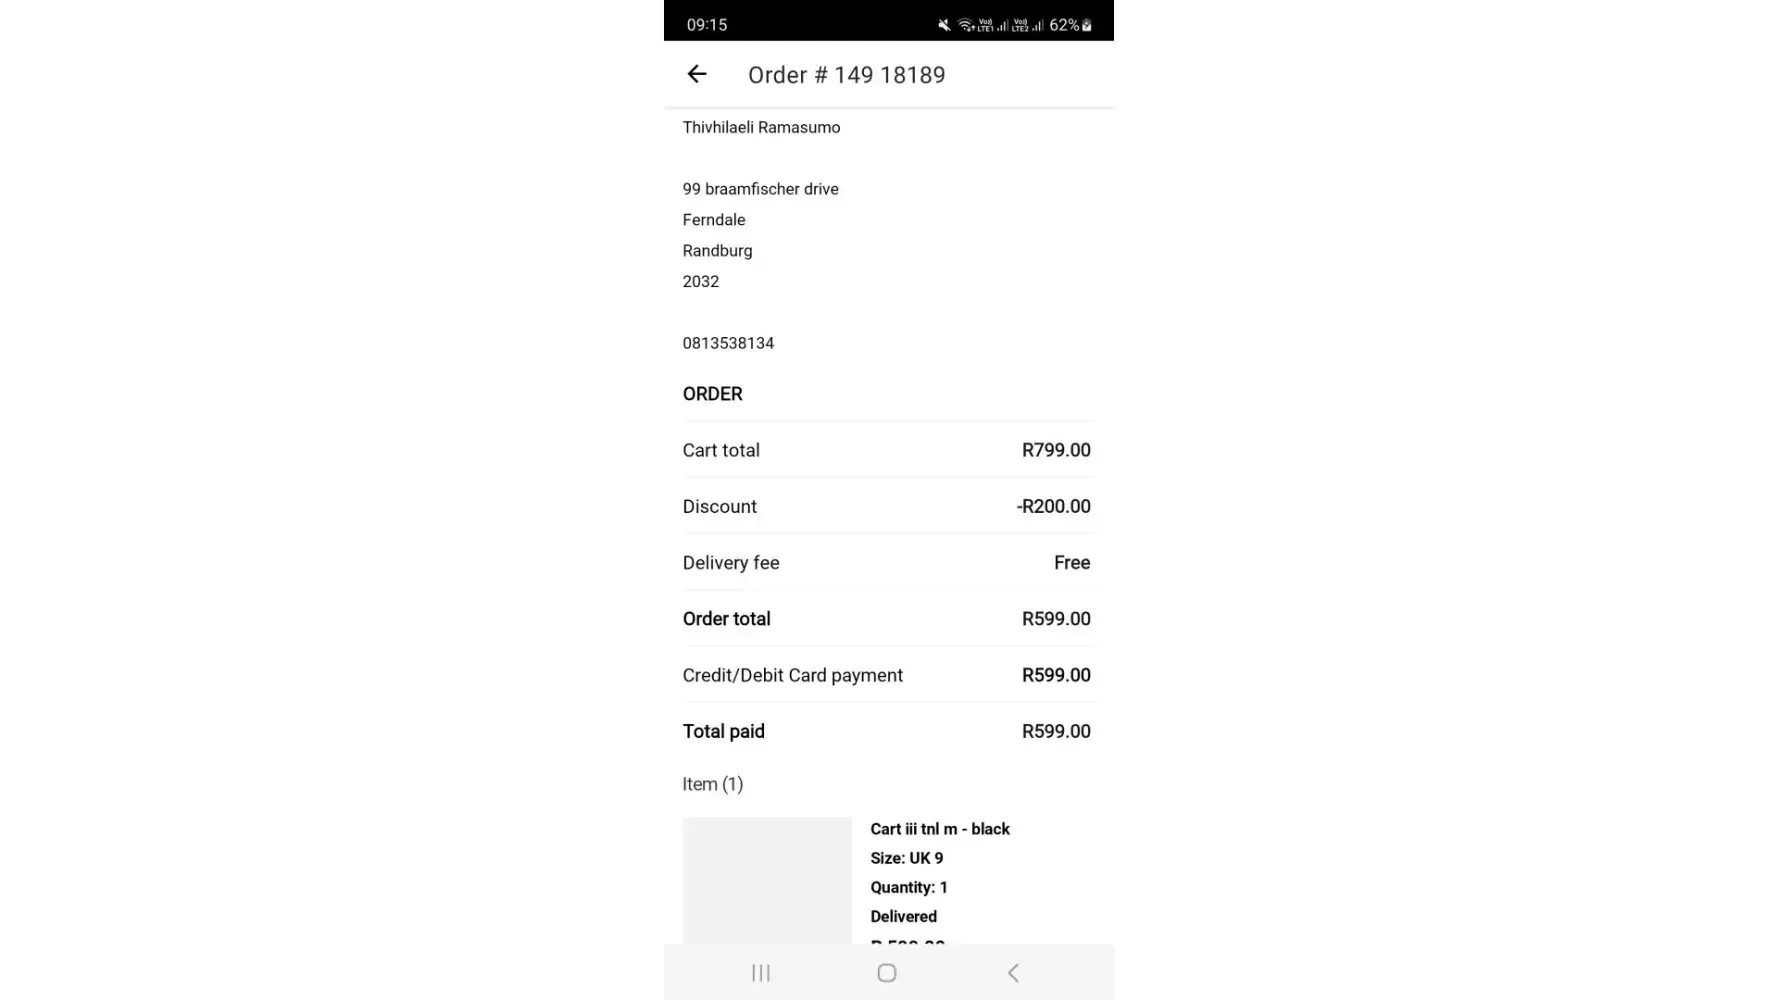Tap the Cart total row
Viewport: 1778px width, 1000px height.
(x=886, y=450)
